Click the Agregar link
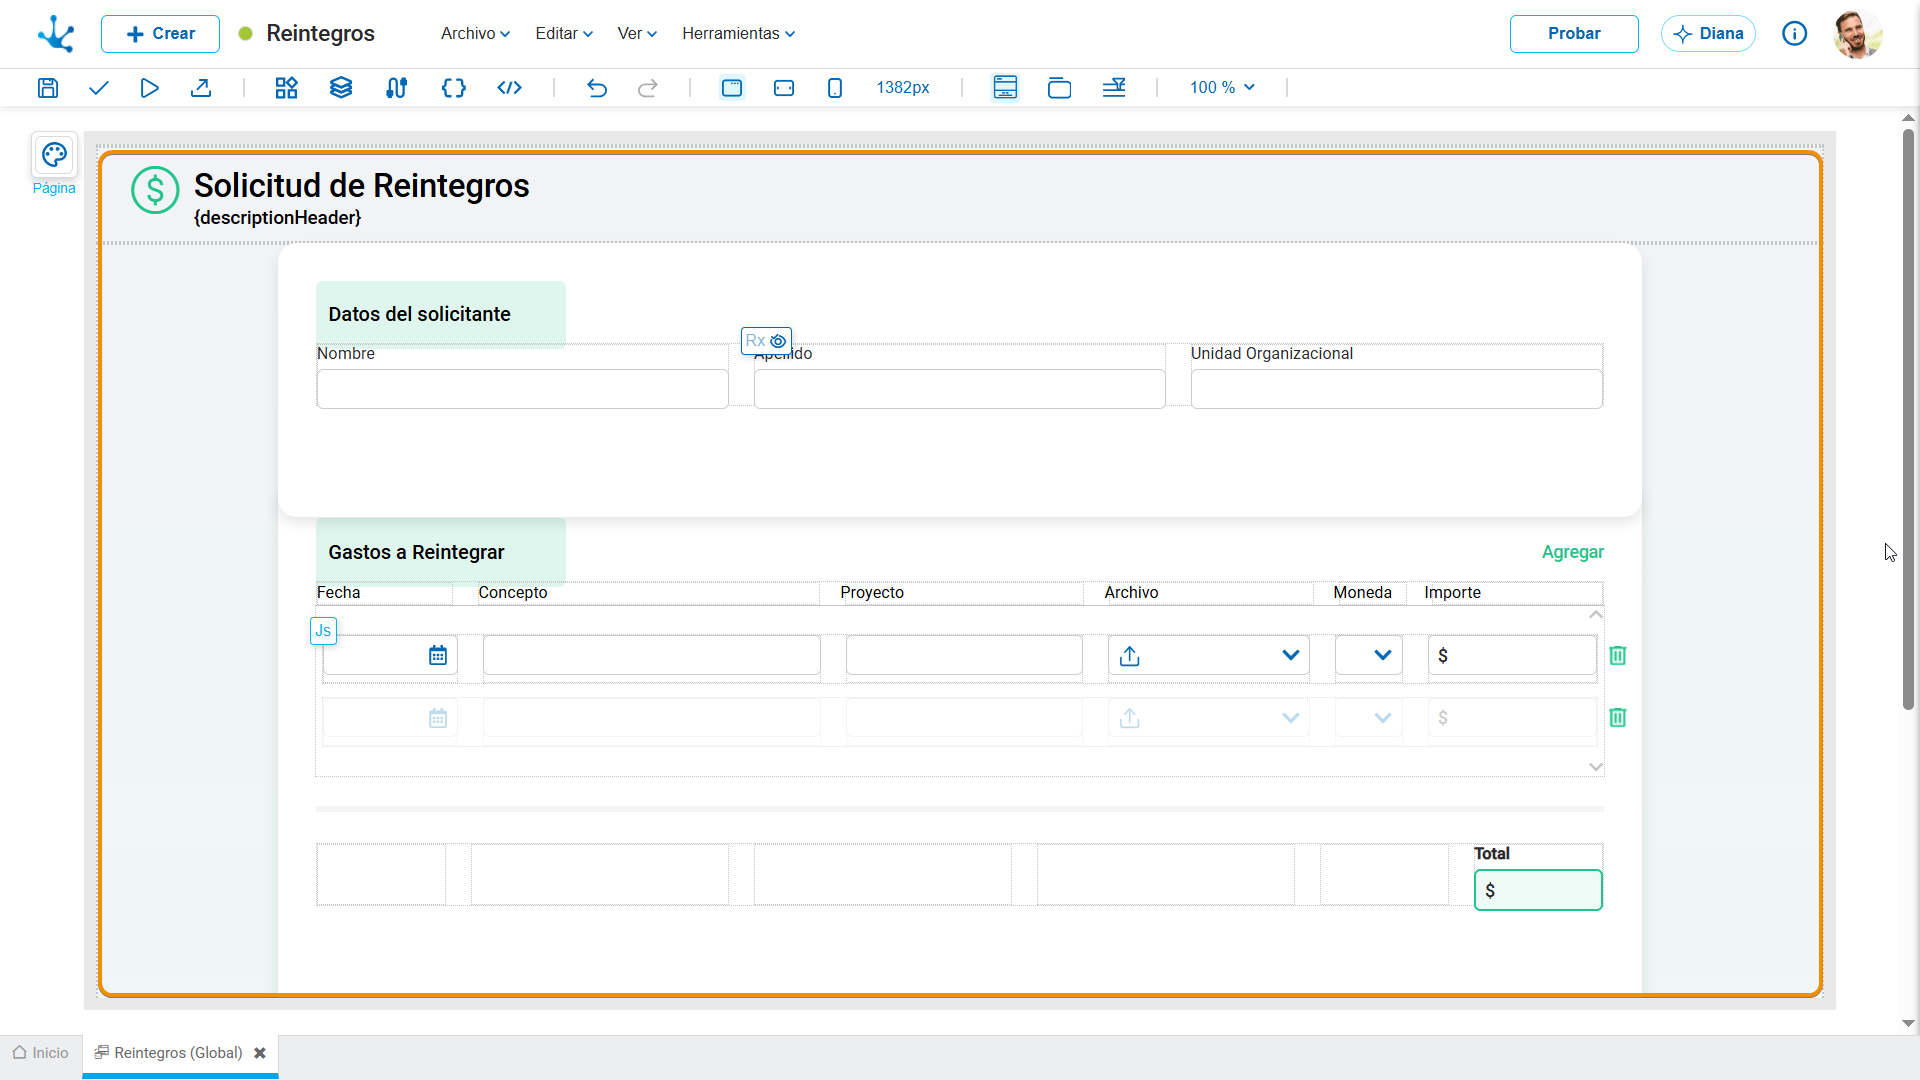This screenshot has width=1920, height=1080. tap(1573, 552)
